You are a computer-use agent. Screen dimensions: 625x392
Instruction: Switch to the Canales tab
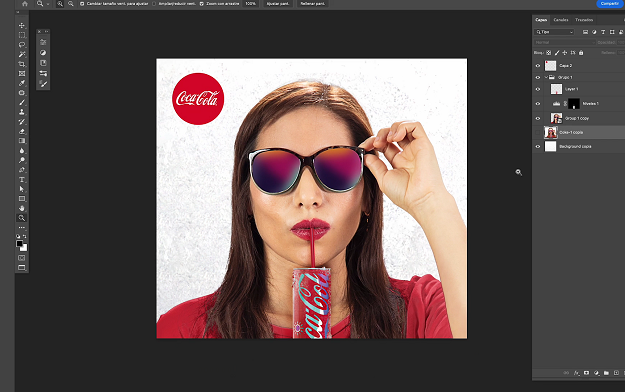(x=561, y=20)
